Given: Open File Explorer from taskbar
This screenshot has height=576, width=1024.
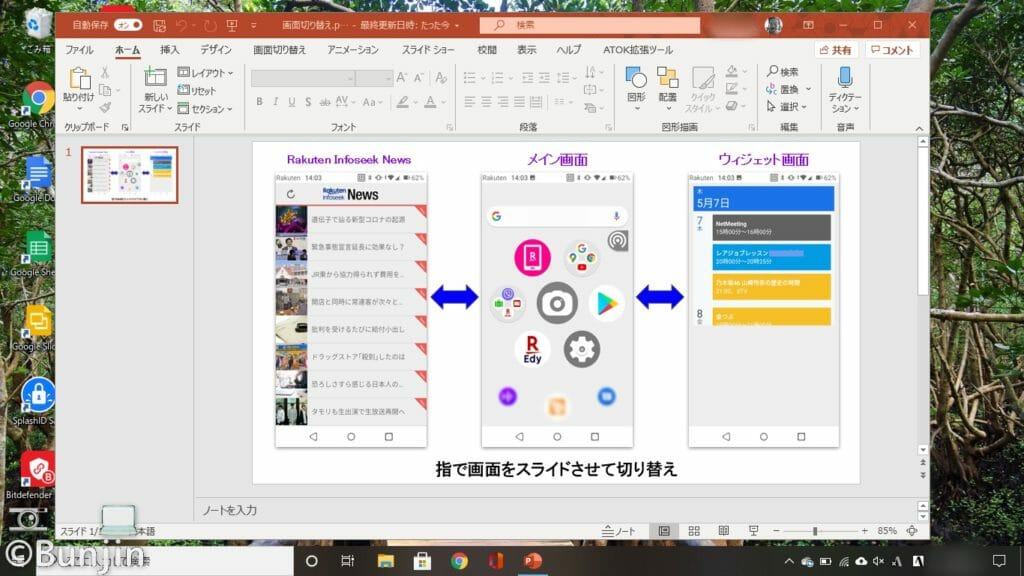Looking at the screenshot, I should 385,561.
